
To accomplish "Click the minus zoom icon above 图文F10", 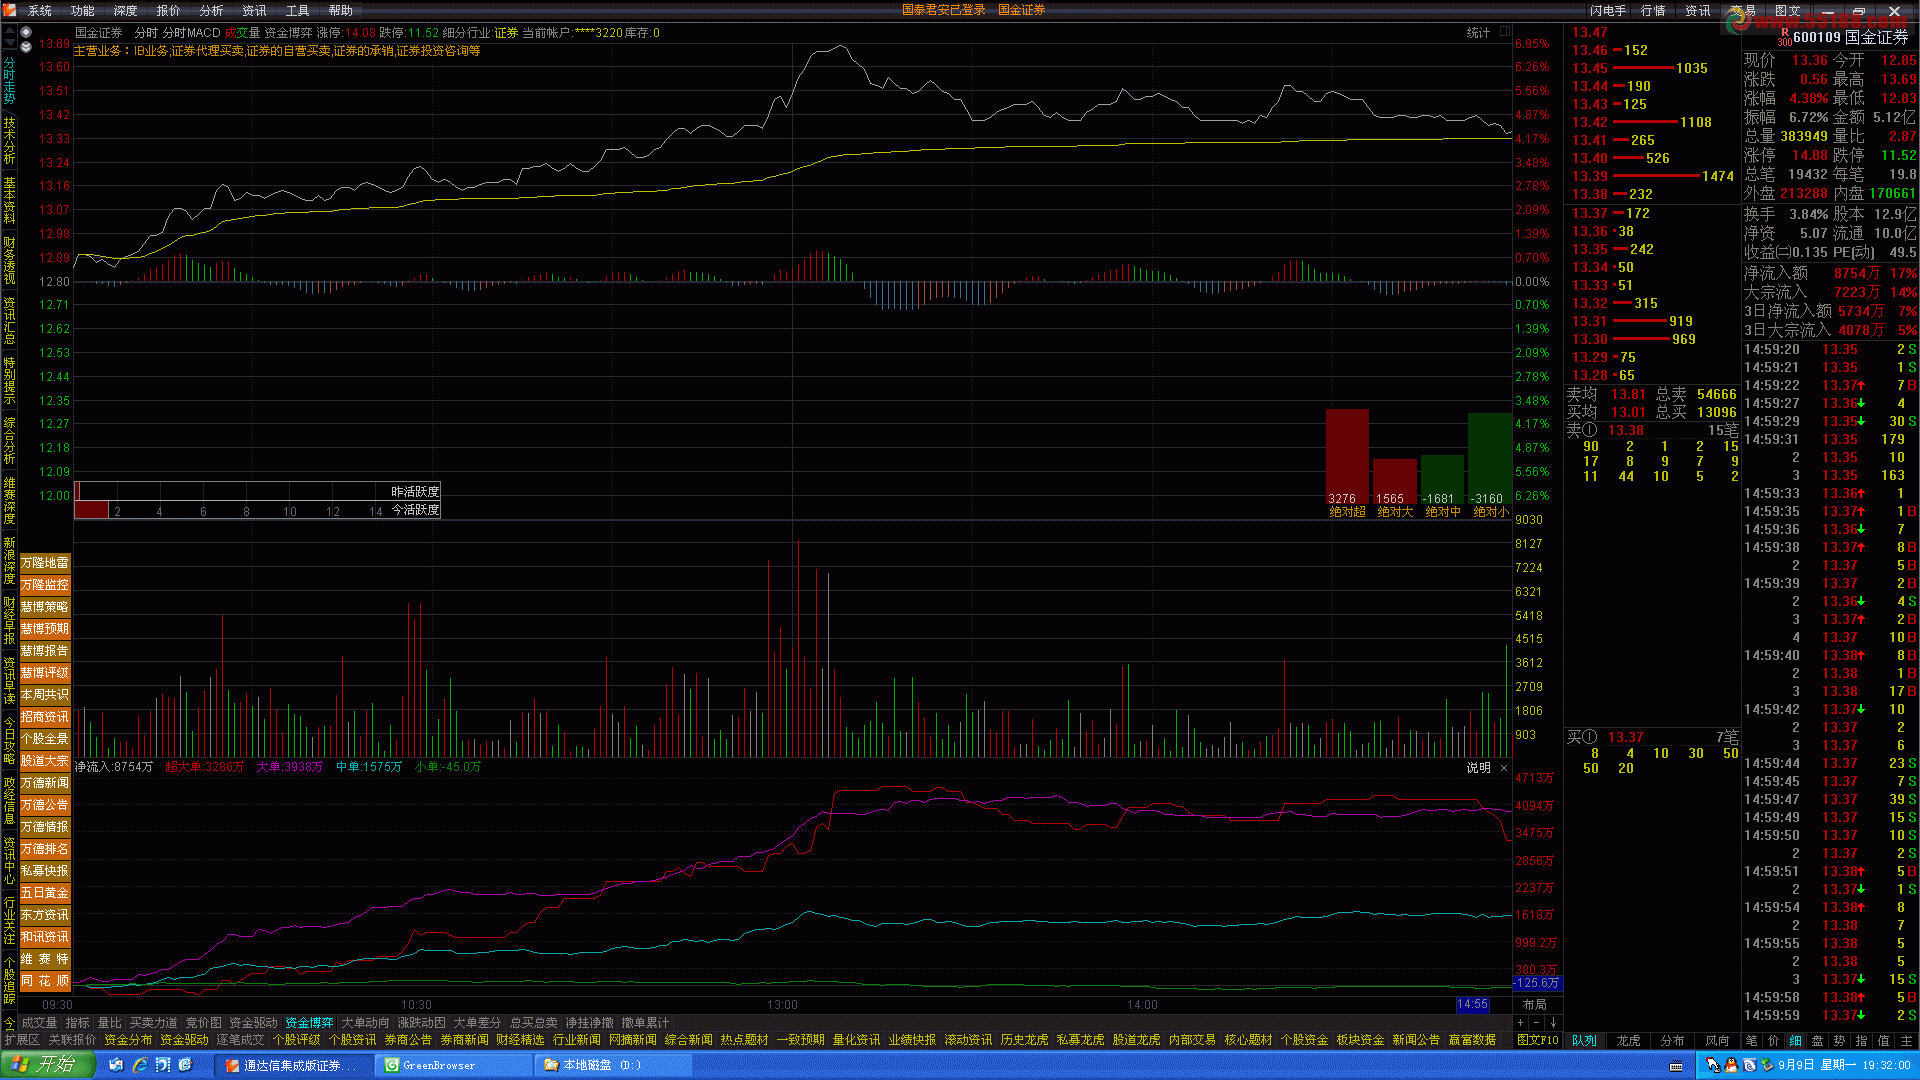I will click(x=1537, y=1023).
